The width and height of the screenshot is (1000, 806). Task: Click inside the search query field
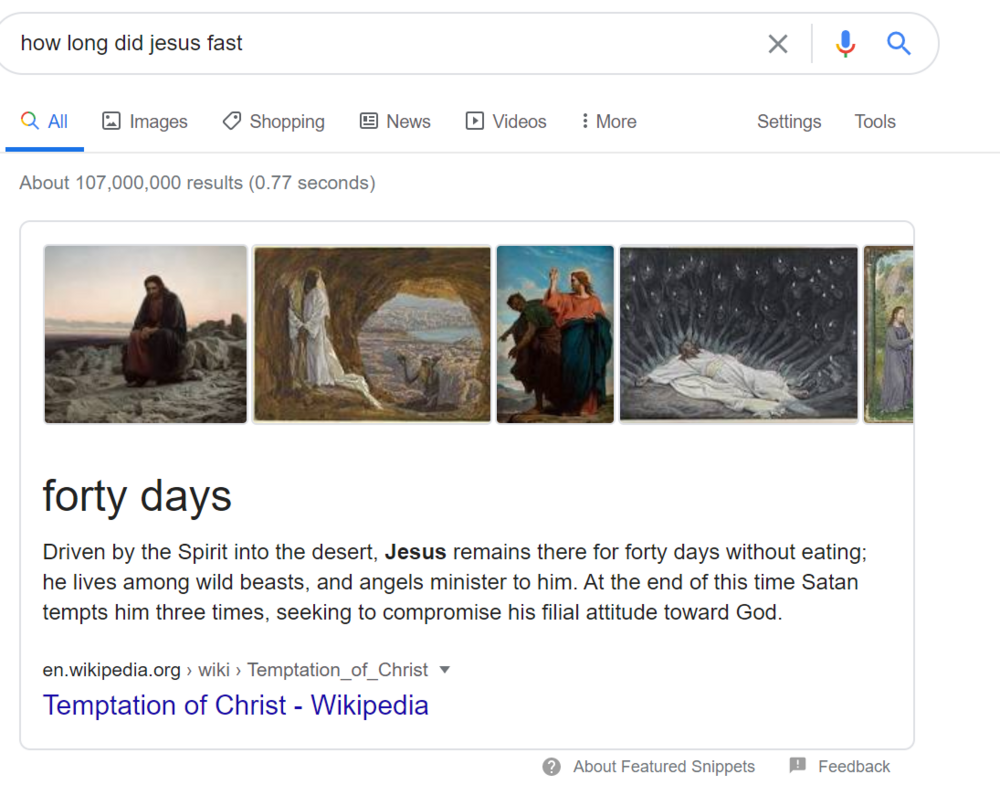coord(383,43)
